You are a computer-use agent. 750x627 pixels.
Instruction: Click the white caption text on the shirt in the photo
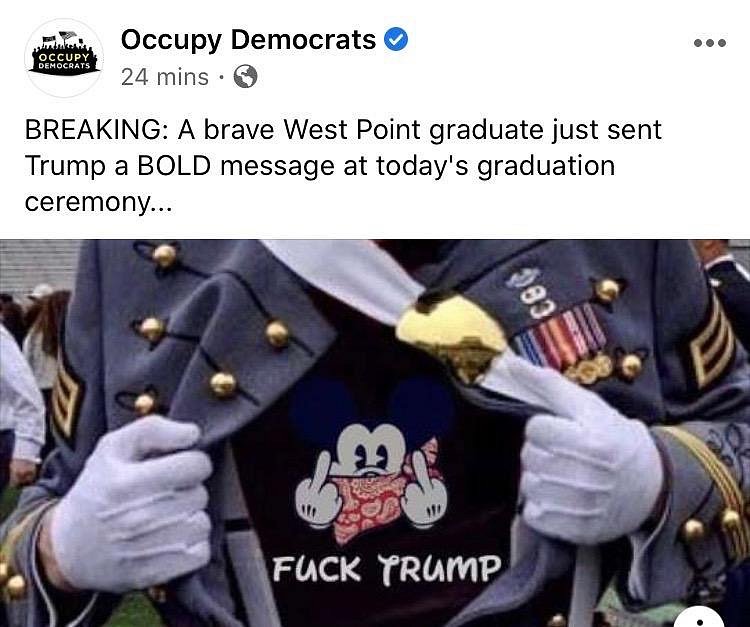click(x=386, y=569)
